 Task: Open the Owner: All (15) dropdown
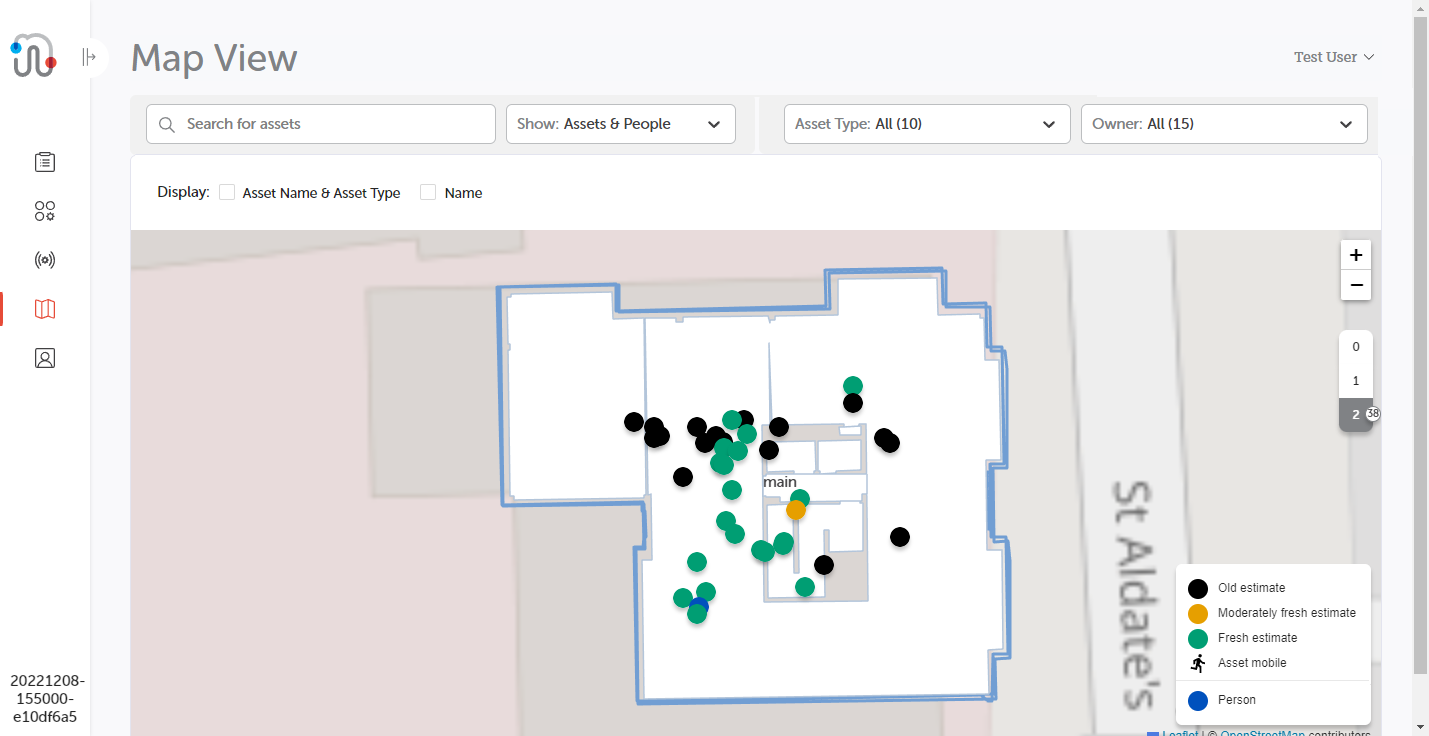[x=1223, y=124]
